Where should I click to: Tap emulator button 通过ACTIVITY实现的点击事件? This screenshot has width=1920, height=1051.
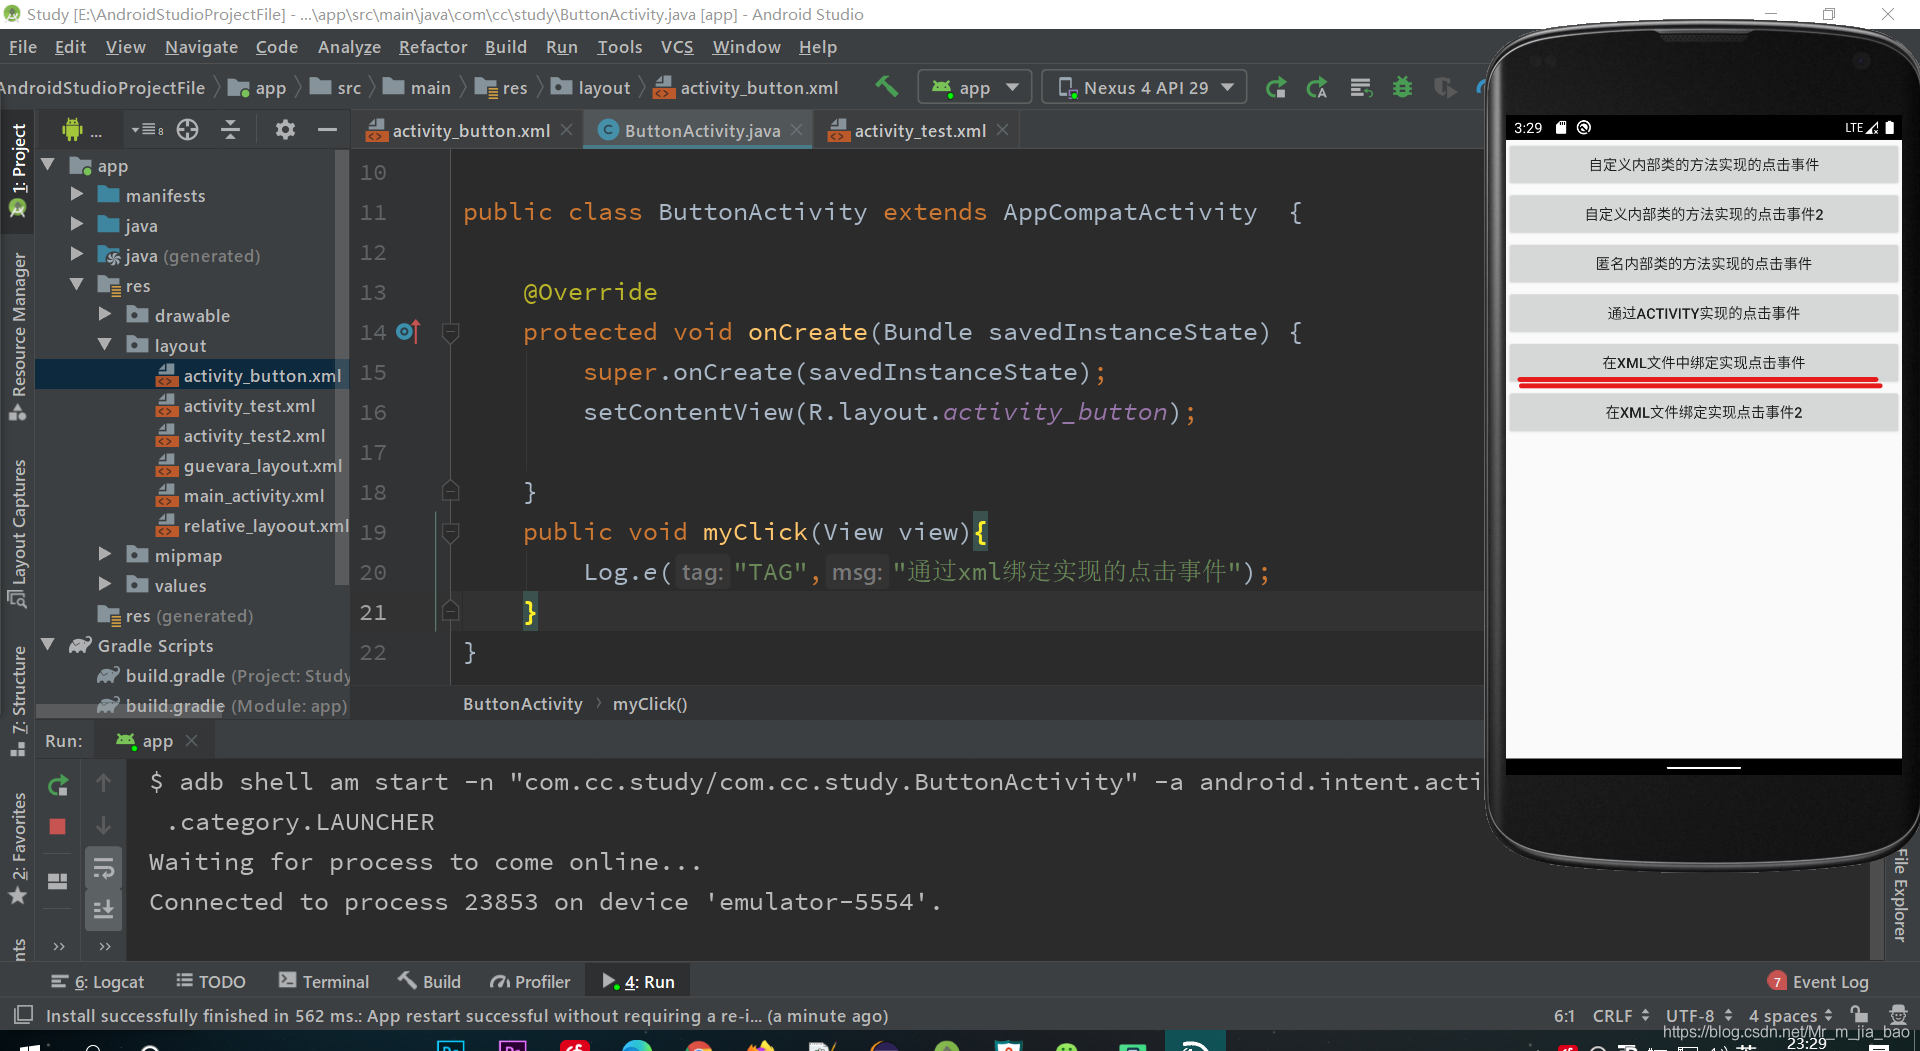click(x=1703, y=313)
